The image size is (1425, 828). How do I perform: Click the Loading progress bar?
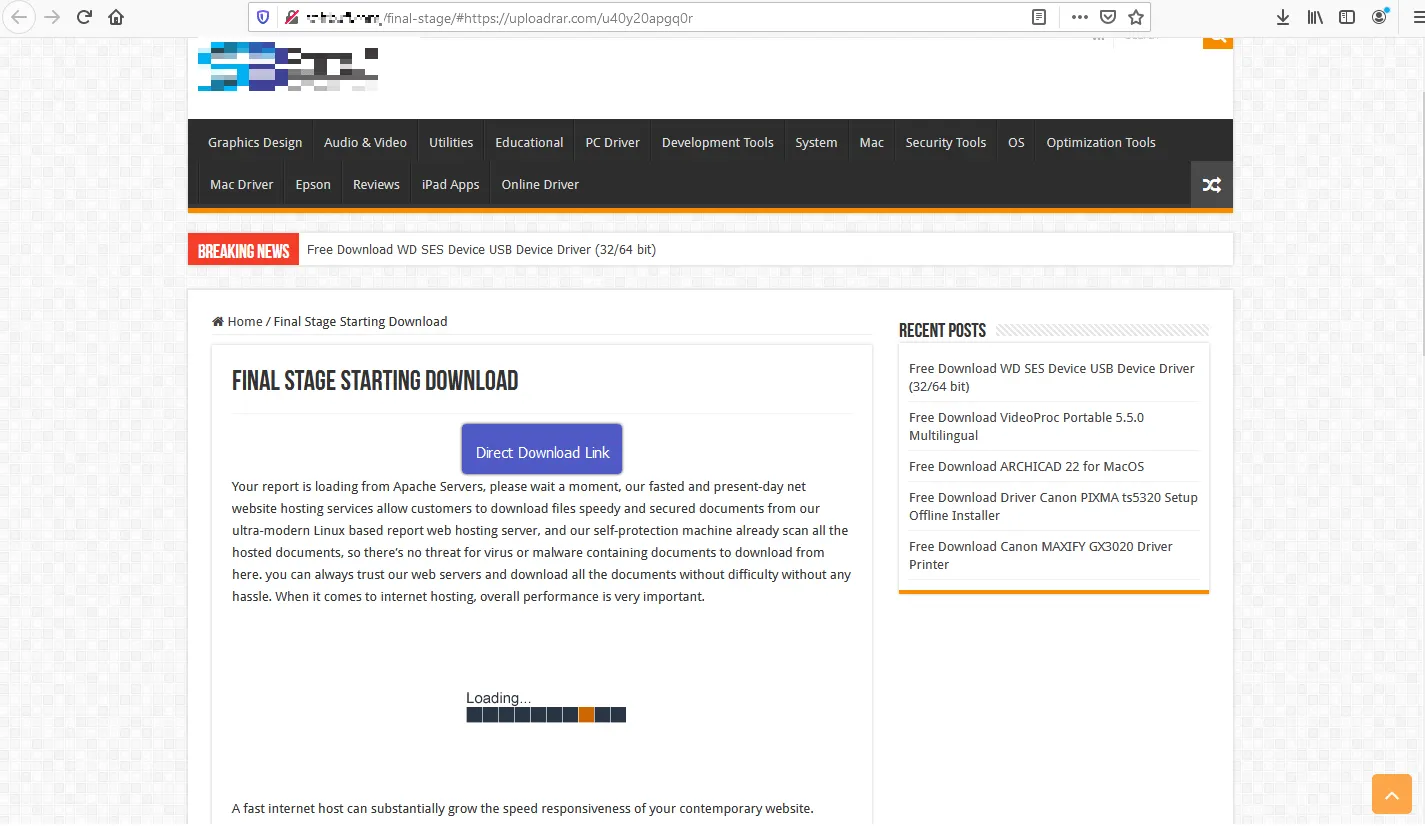pyautogui.click(x=546, y=715)
